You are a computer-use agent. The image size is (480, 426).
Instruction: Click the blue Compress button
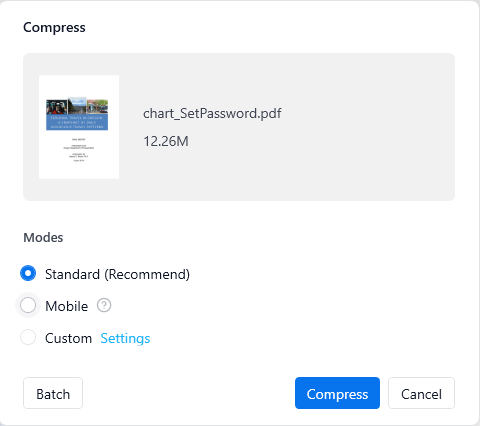tap(337, 393)
